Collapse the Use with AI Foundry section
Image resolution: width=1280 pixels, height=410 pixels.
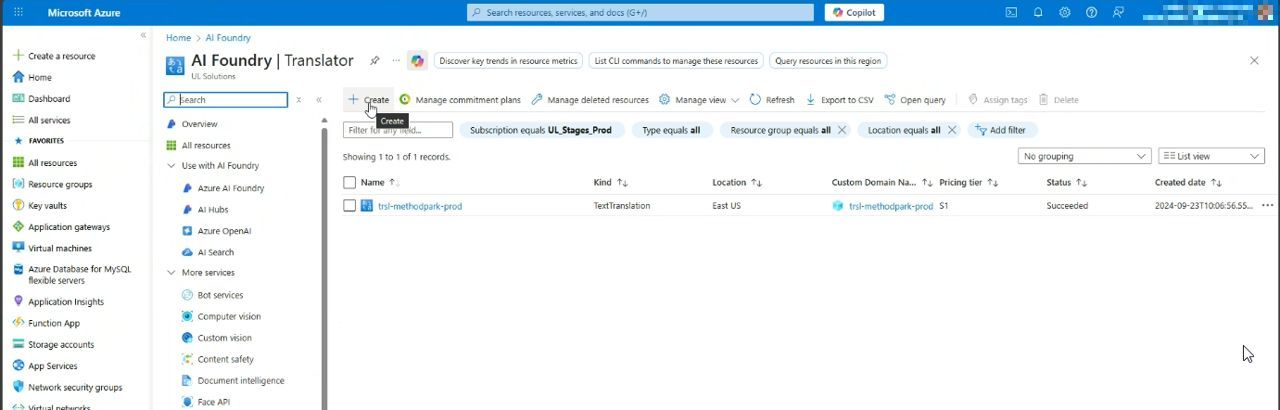pyautogui.click(x=171, y=166)
